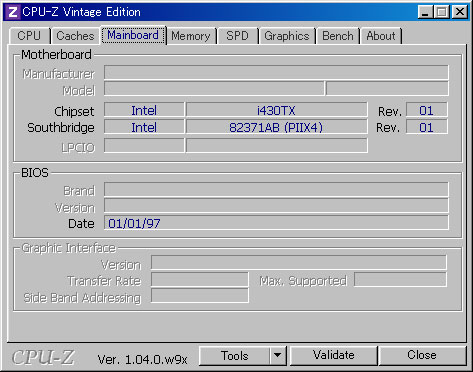Click the empty BIOS Brand field
This screenshot has height=372, width=473.
(276, 190)
